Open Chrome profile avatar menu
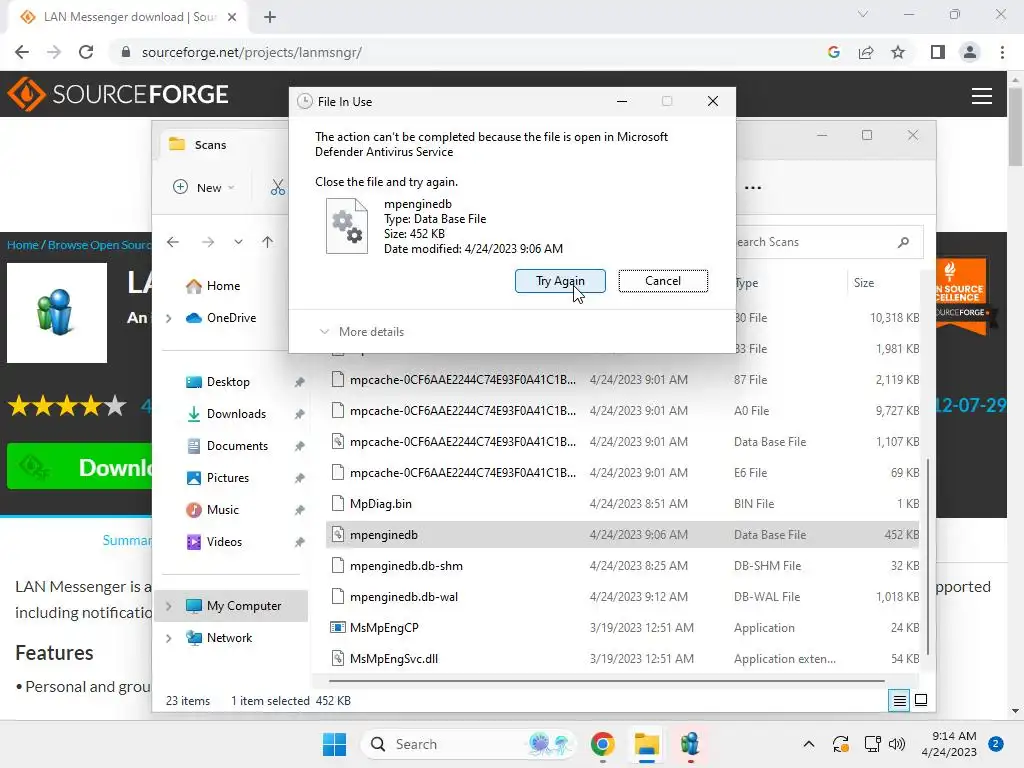1024x768 pixels. click(x=970, y=52)
